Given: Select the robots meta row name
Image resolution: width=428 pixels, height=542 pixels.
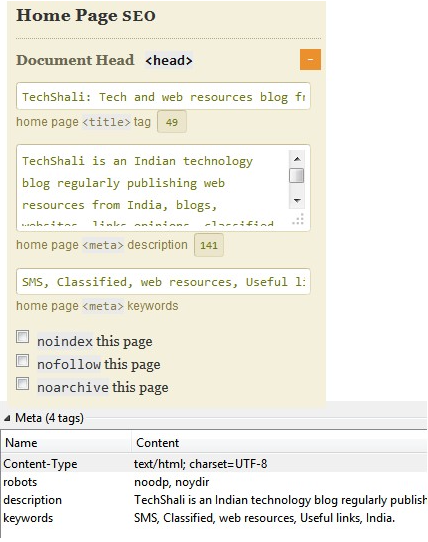Looking at the screenshot, I should coord(20,482).
